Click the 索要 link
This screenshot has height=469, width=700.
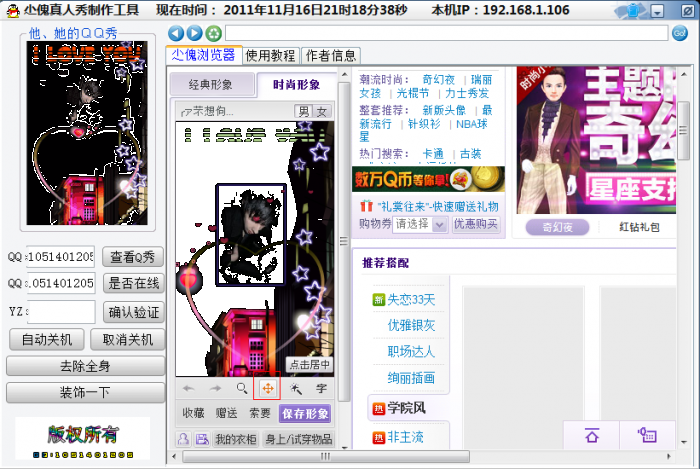(260, 413)
